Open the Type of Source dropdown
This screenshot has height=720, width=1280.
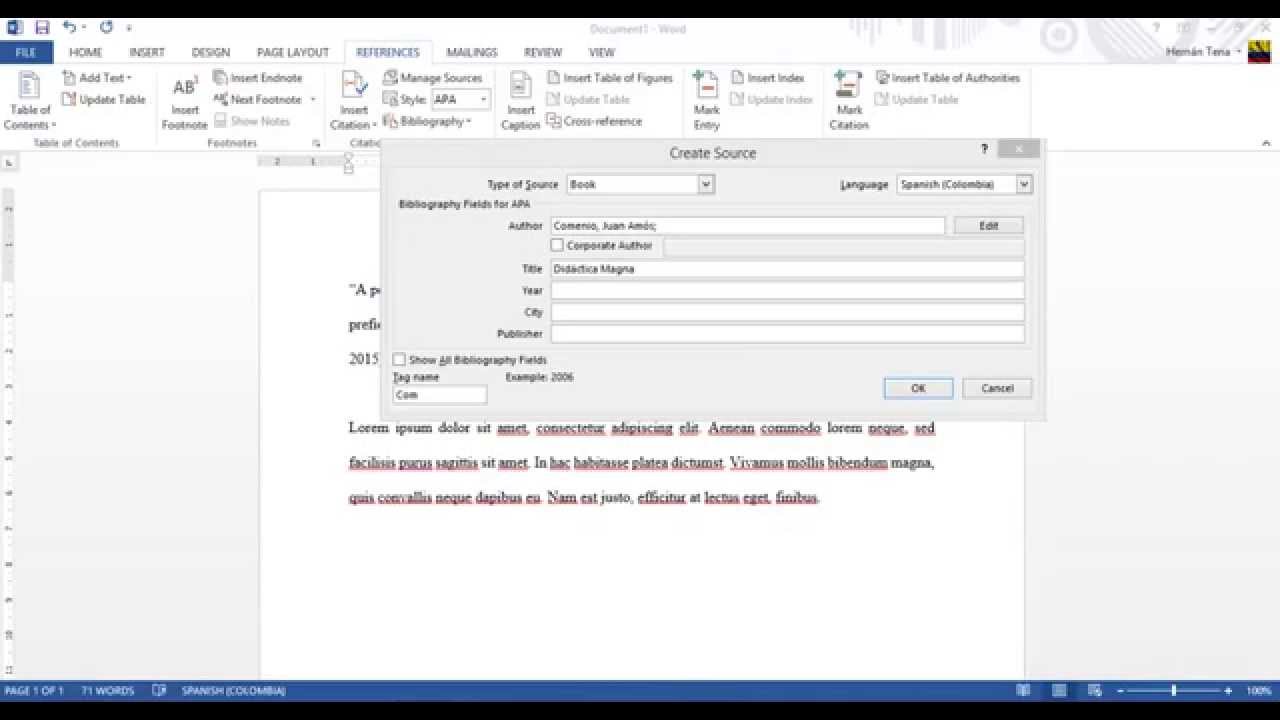tap(705, 184)
